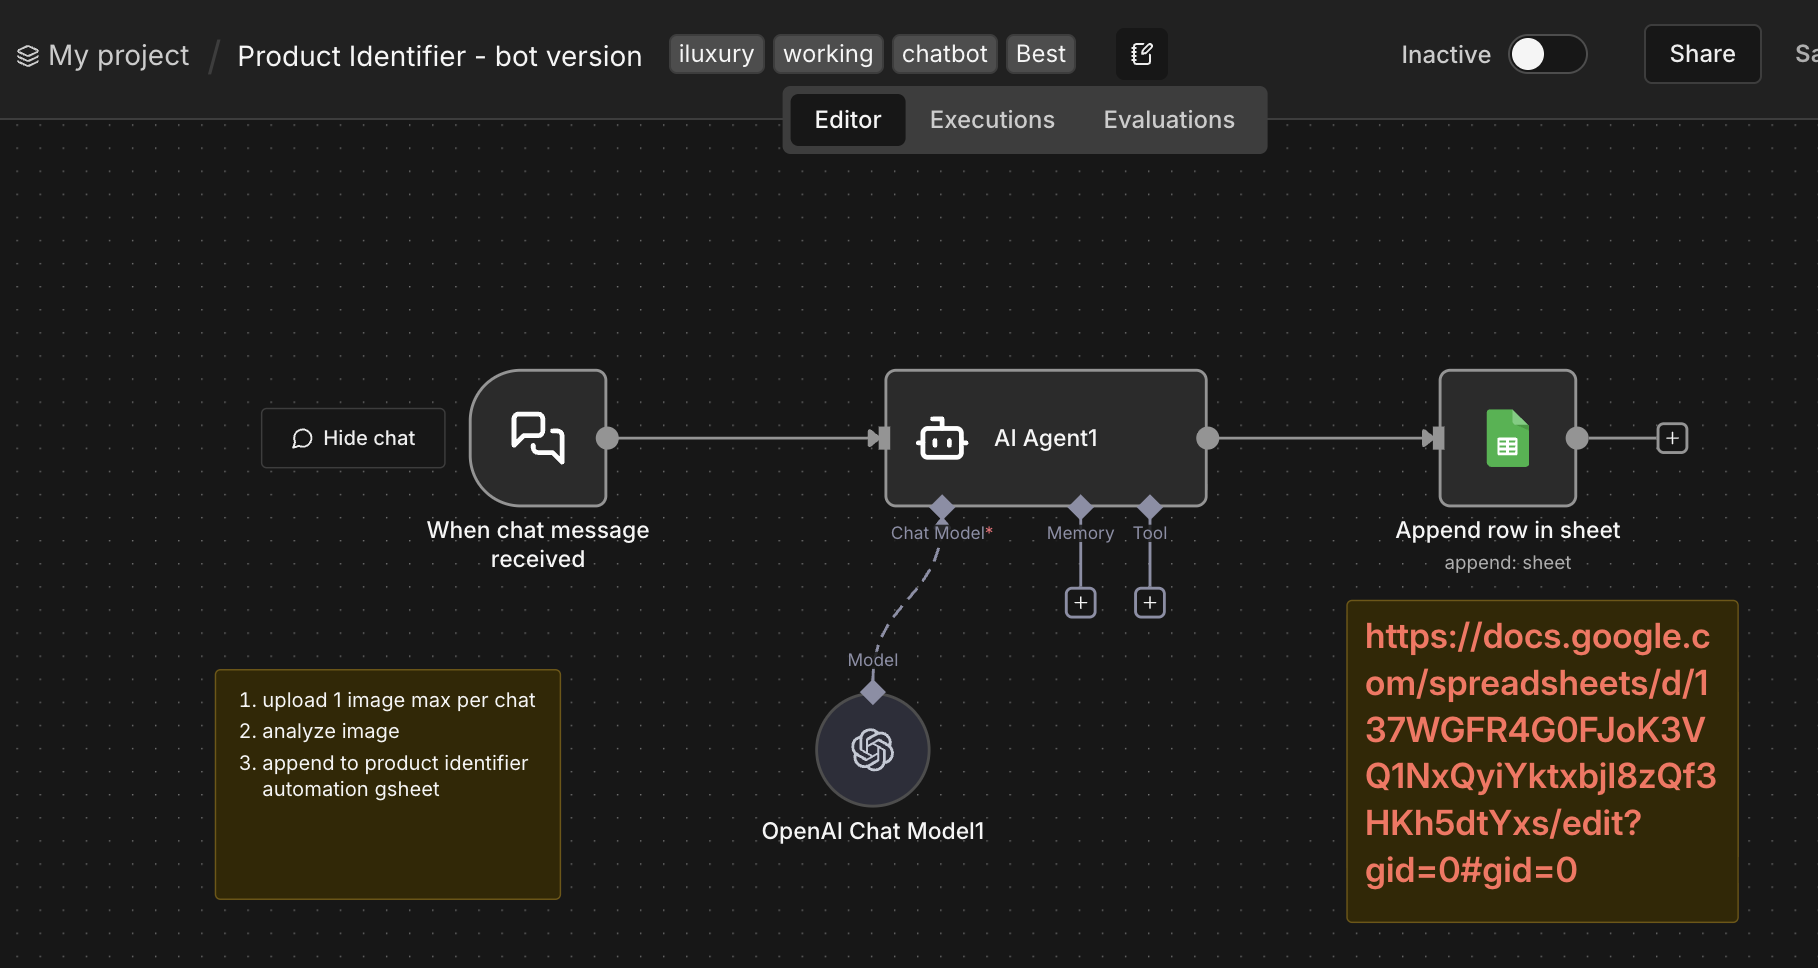Click the output connector dot of AI Agent1
The image size is (1818, 968).
point(1207,438)
